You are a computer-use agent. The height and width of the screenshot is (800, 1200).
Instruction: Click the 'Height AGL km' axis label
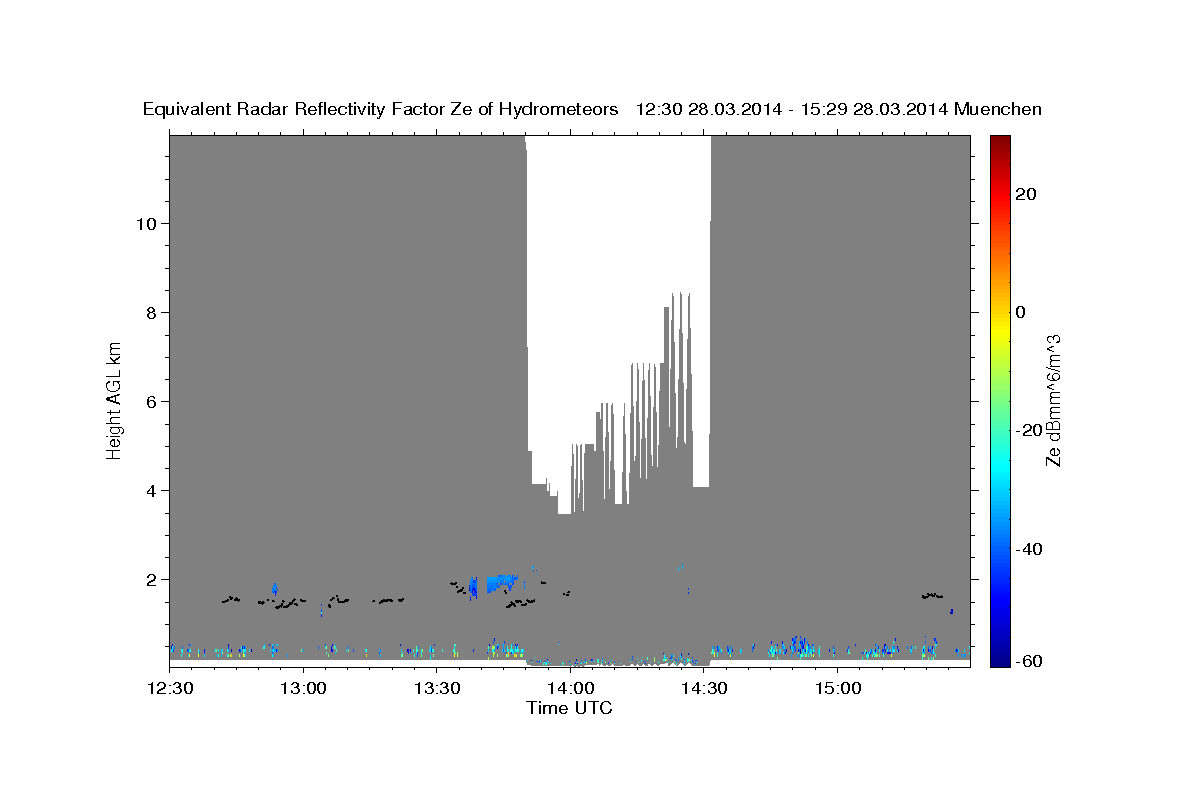click(x=115, y=399)
